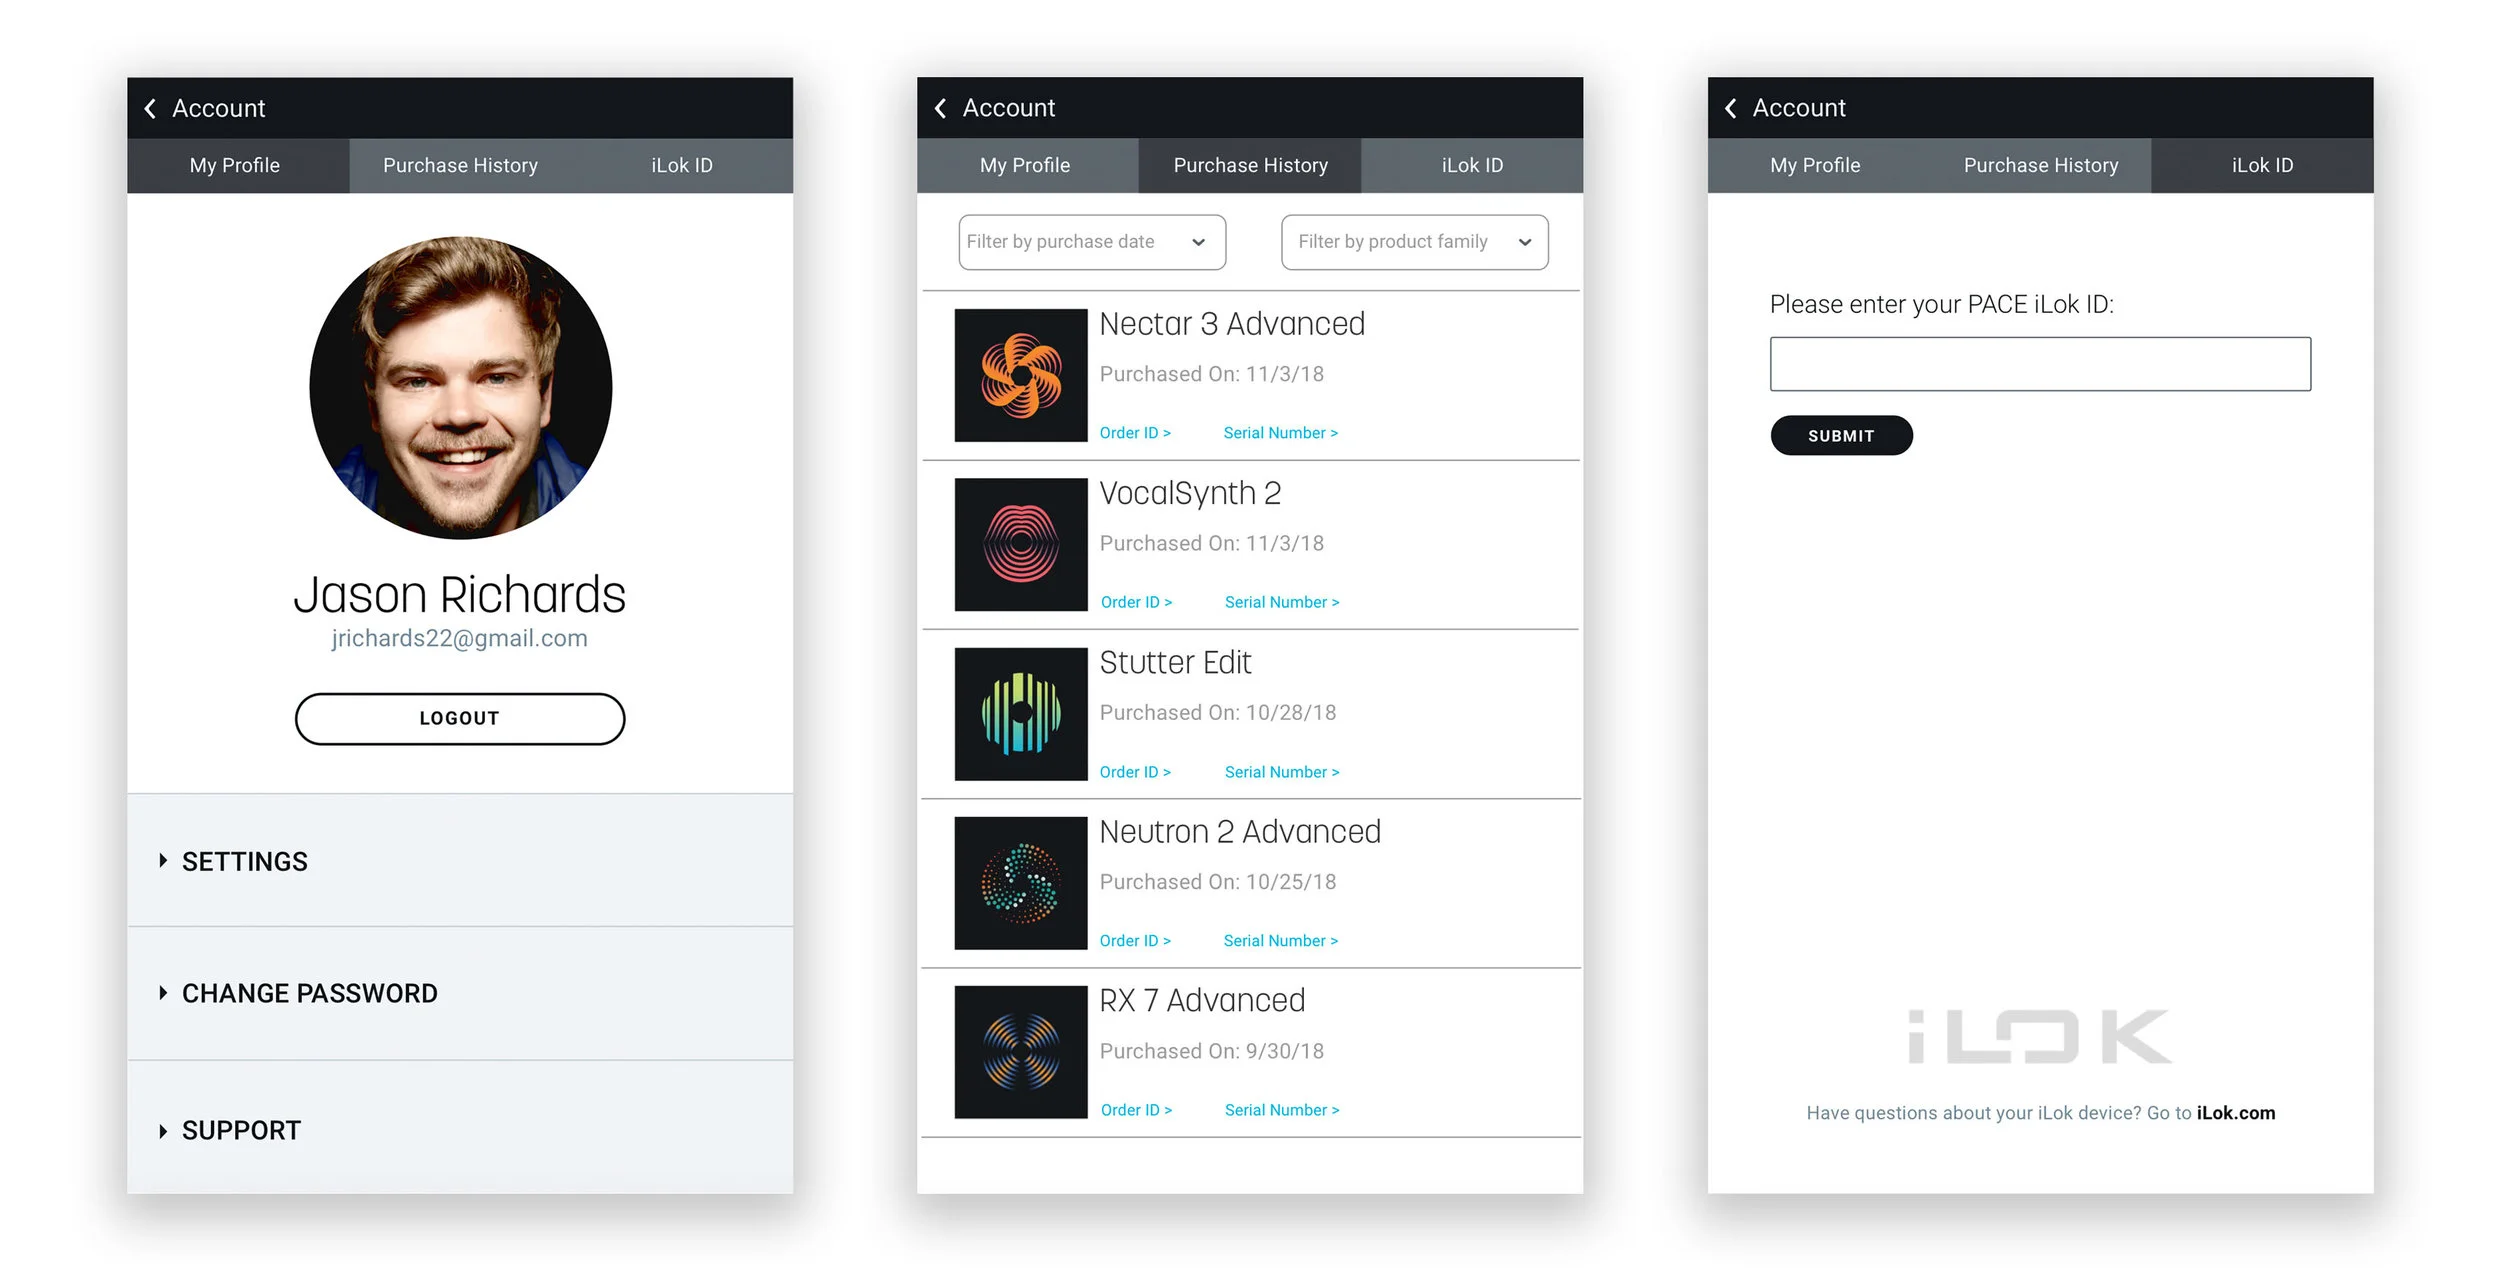
Task: Open Filter by product family dropdown
Action: tap(1414, 242)
